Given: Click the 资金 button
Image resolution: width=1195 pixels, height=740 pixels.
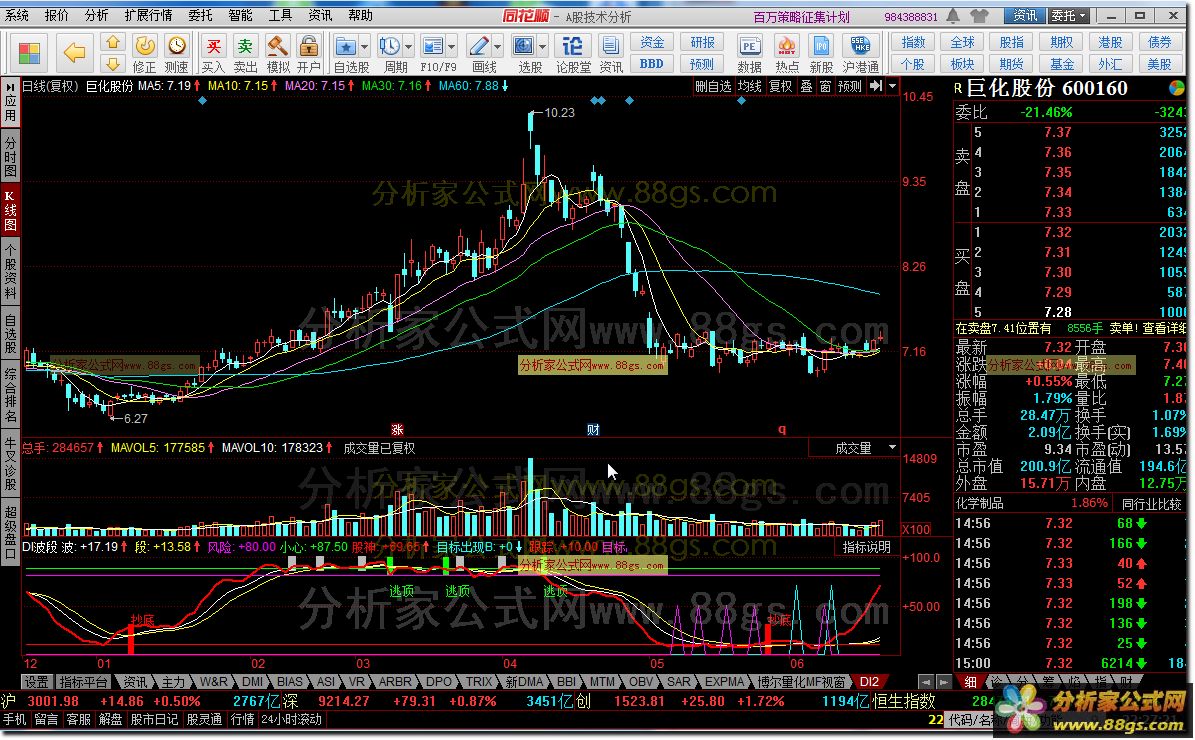Looking at the screenshot, I should [x=652, y=43].
